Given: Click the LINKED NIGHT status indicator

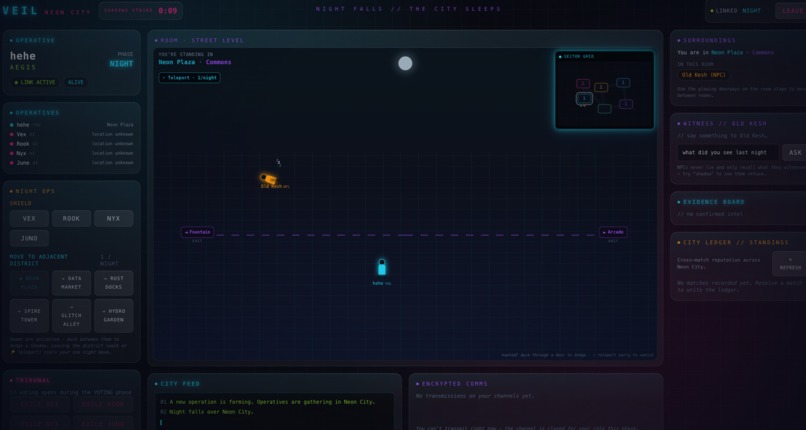Looking at the screenshot, I should pyautogui.click(x=736, y=11).
